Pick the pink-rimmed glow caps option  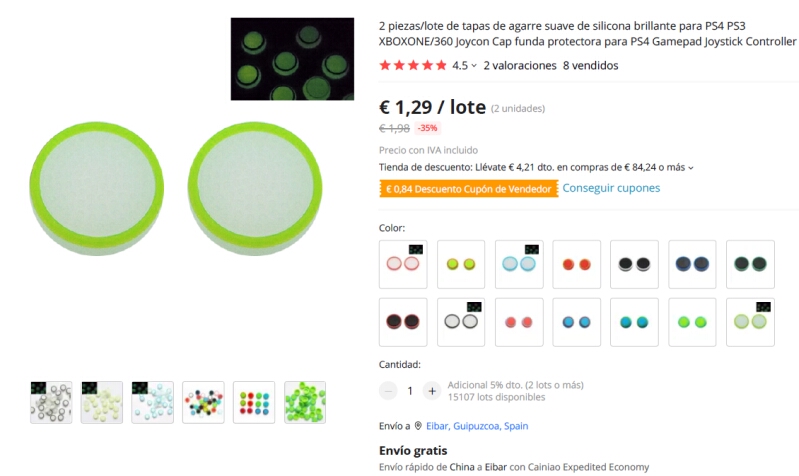[x=403, y=264]
